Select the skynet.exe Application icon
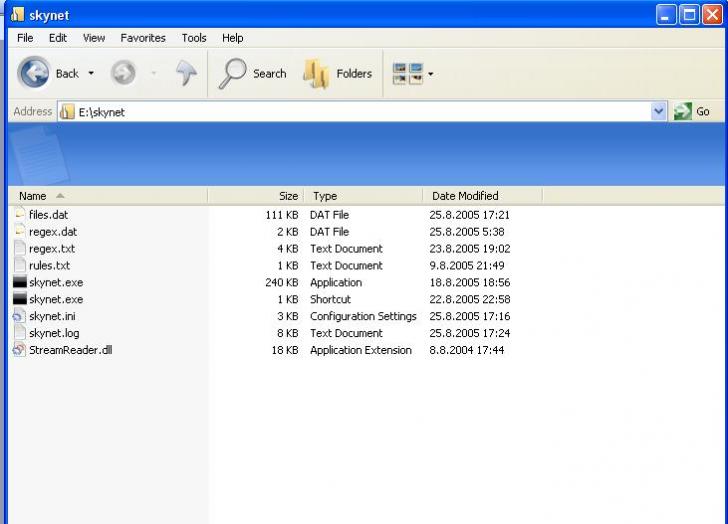The image size is (728, 524). (x=20, y=282)
